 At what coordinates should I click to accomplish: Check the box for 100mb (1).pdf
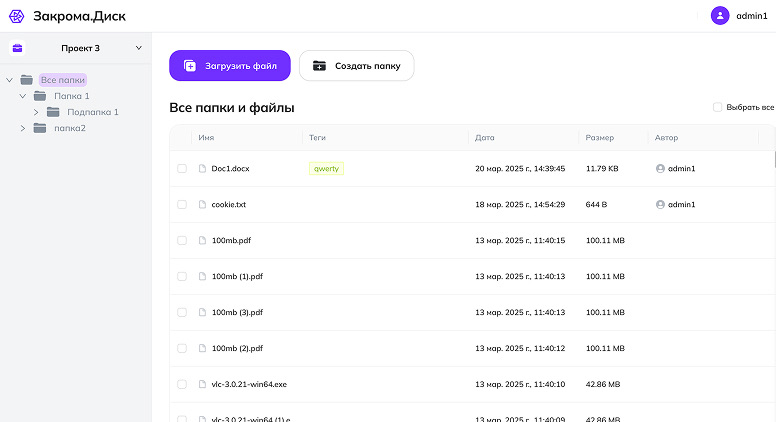[182, 276]
